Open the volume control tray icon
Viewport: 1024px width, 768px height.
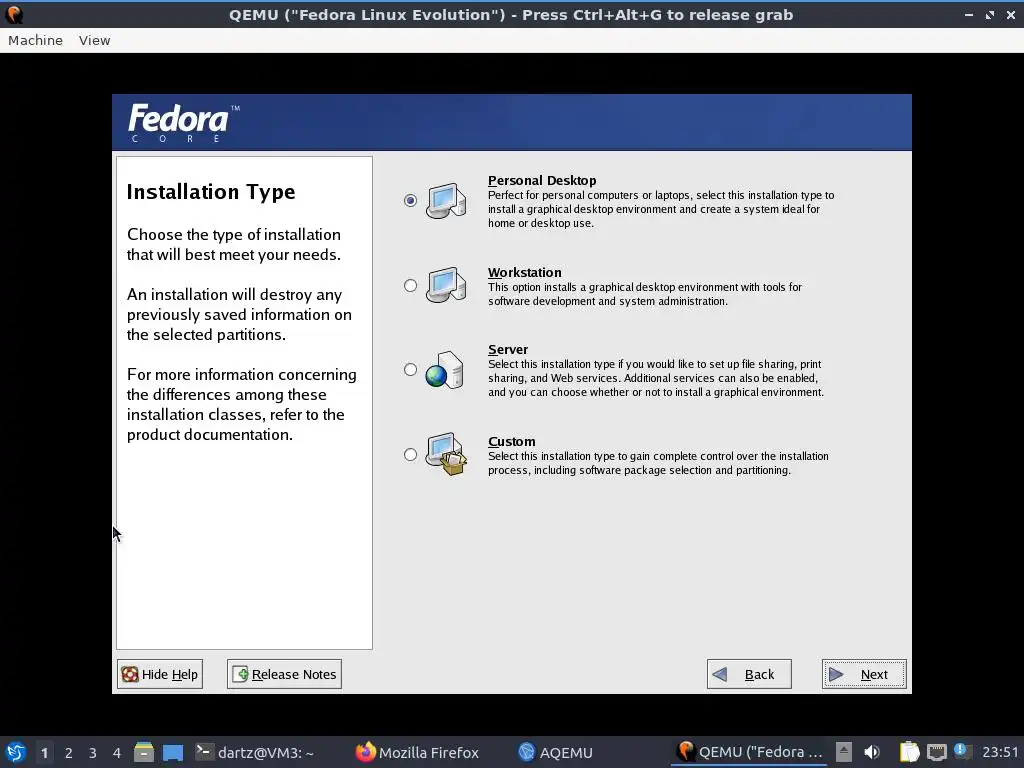point(872,752)
